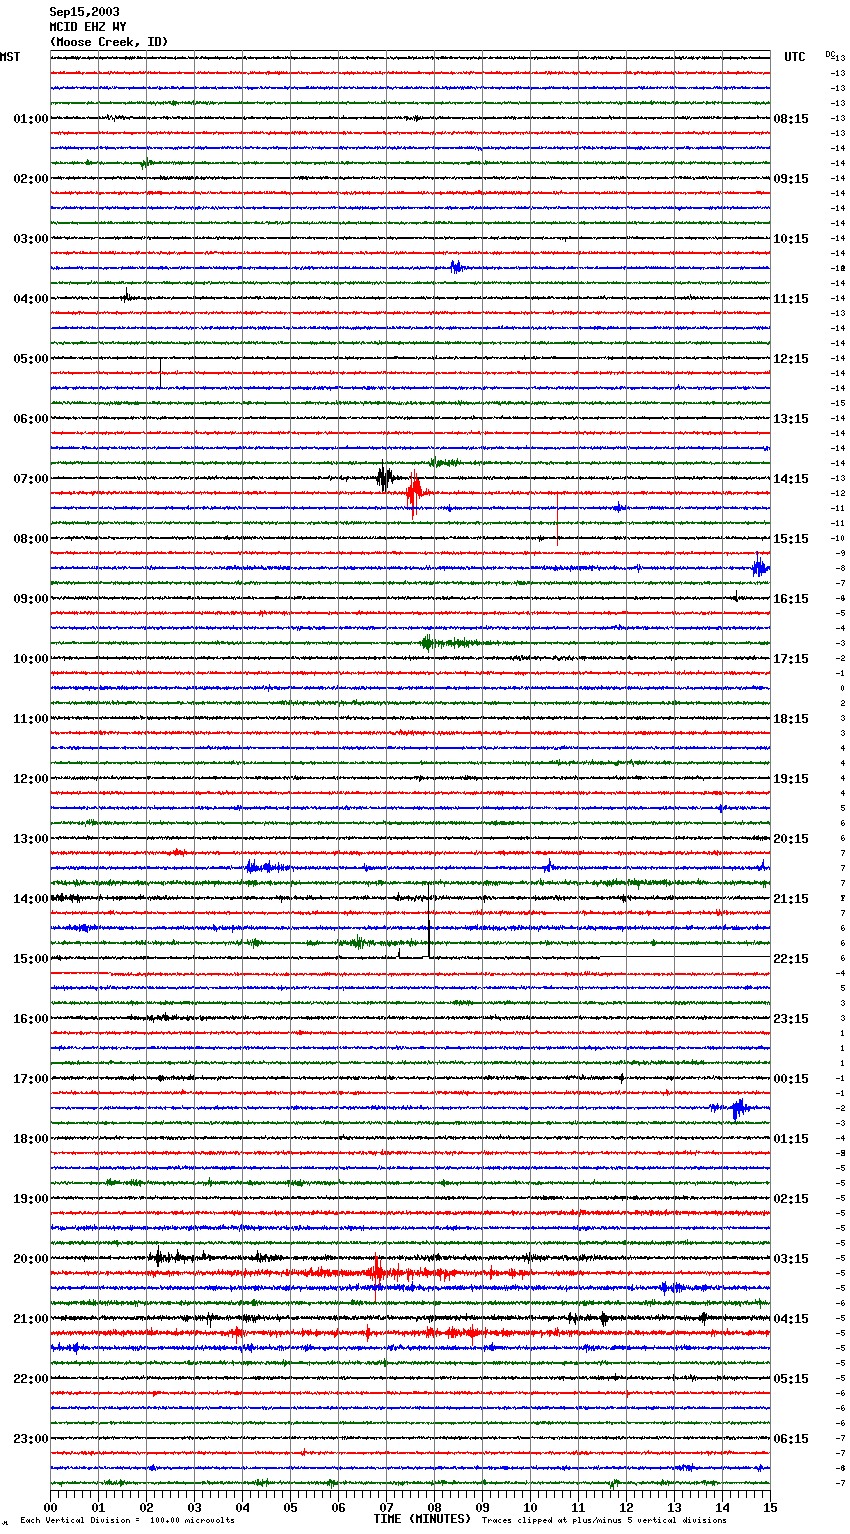Select the 23:00 MST time label

31,1439
